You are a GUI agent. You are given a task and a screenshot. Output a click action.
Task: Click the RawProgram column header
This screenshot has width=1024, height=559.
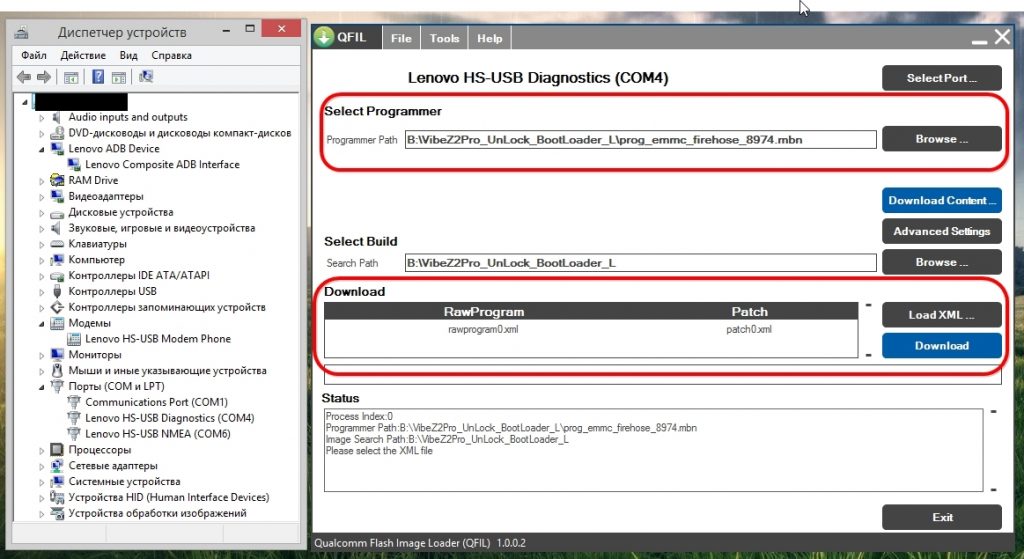[483, 311]
